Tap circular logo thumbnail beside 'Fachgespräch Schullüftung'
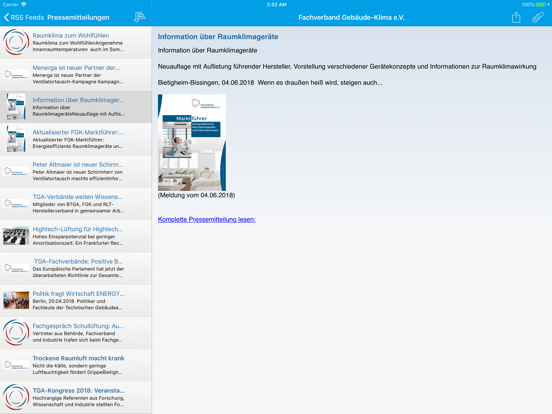 coord(16,333)
